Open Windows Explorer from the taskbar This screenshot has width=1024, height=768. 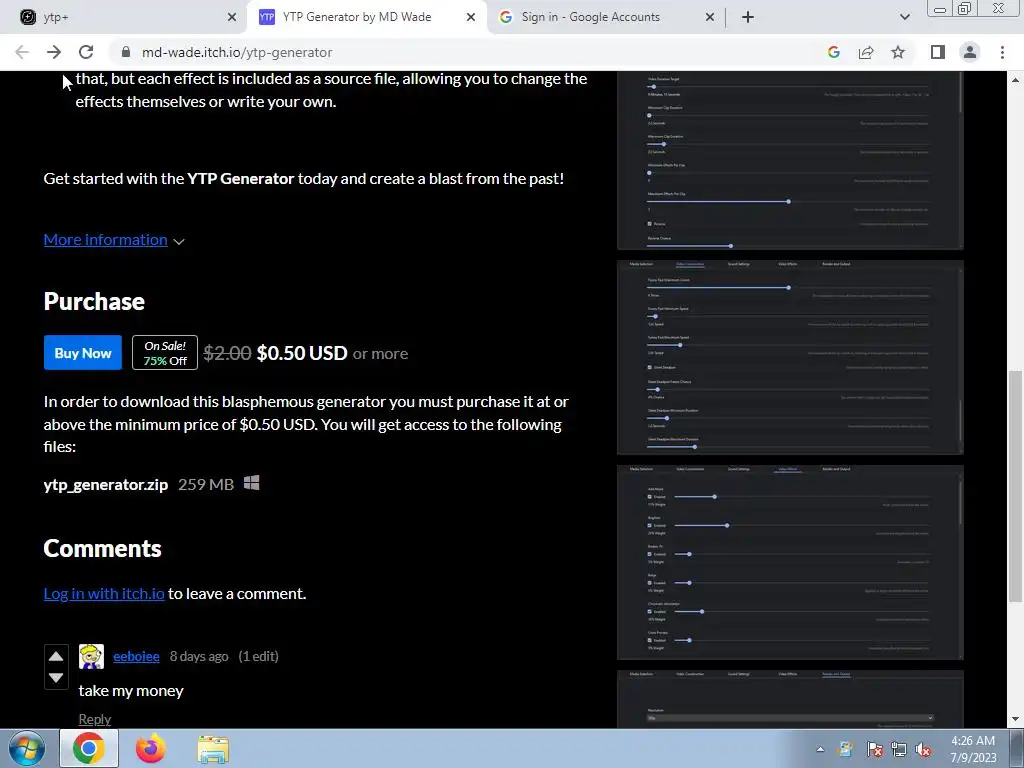point(213,749)
